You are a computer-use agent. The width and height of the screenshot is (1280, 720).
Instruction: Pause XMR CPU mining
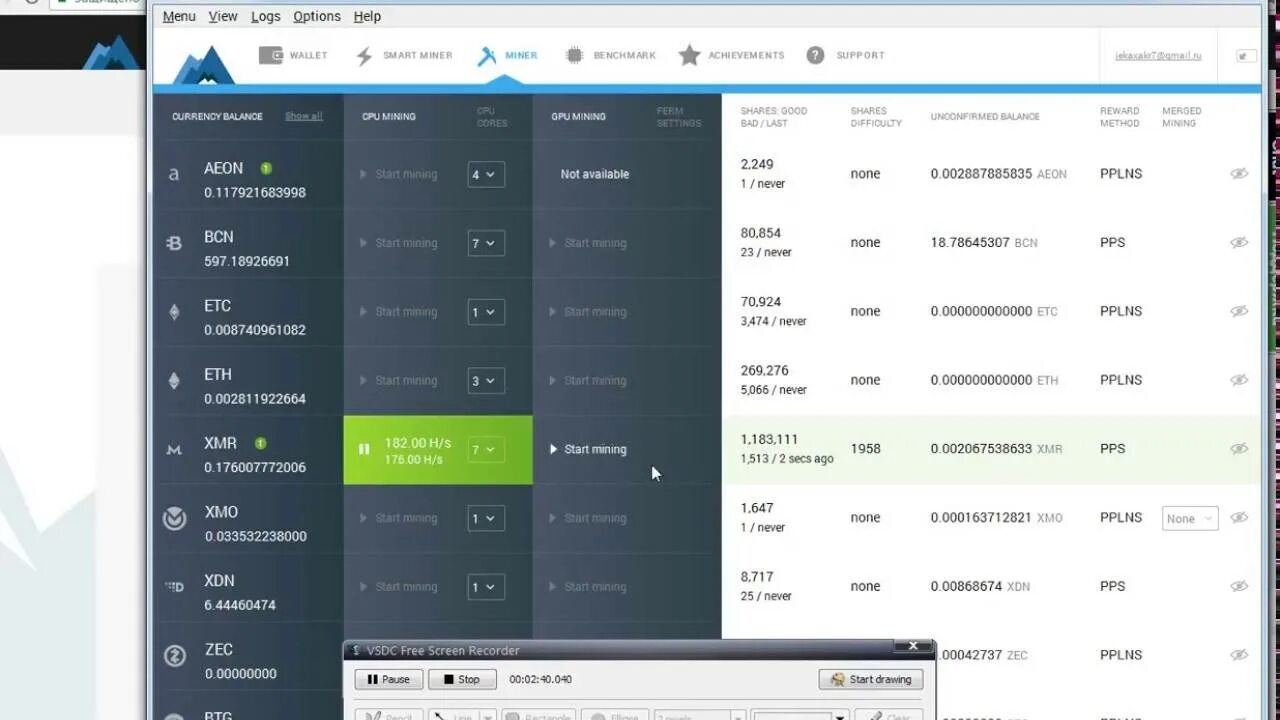pos(364,450)
